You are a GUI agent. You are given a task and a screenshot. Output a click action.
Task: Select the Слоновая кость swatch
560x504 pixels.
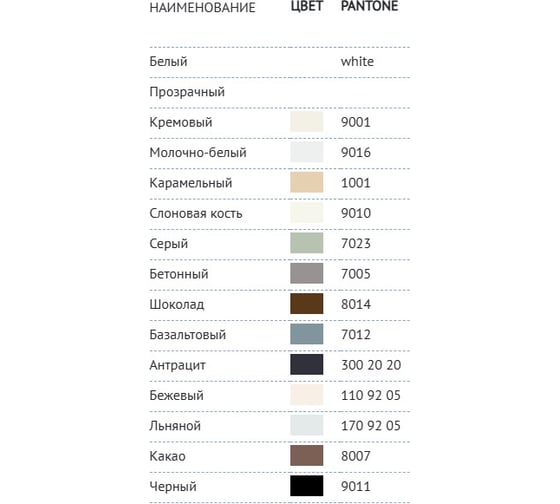coord(306,213)
